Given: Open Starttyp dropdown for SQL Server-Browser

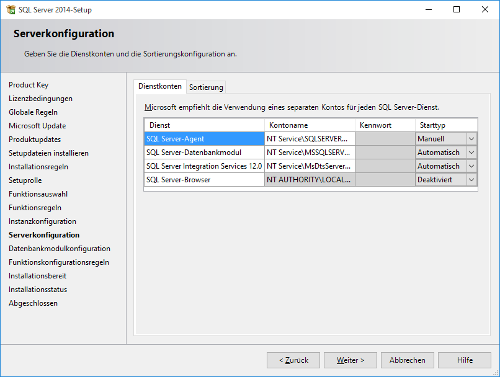Looking at the screenshot, I should pyautogui.click(x=471, y=180).
